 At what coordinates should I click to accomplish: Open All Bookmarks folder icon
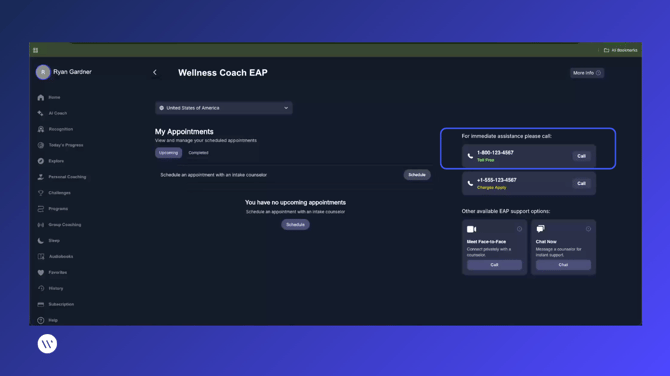pyautogui.click(x=606, y=50)
